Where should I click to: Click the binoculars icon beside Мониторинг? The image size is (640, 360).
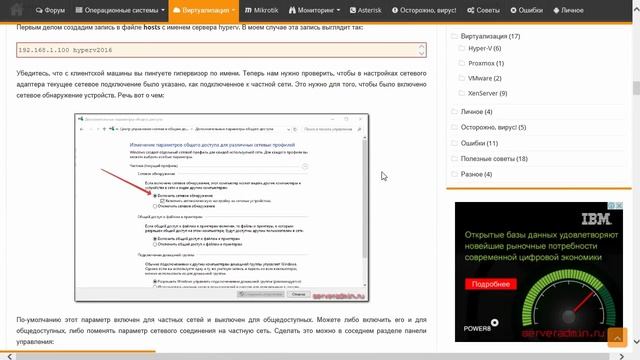(x=292, y=10)
